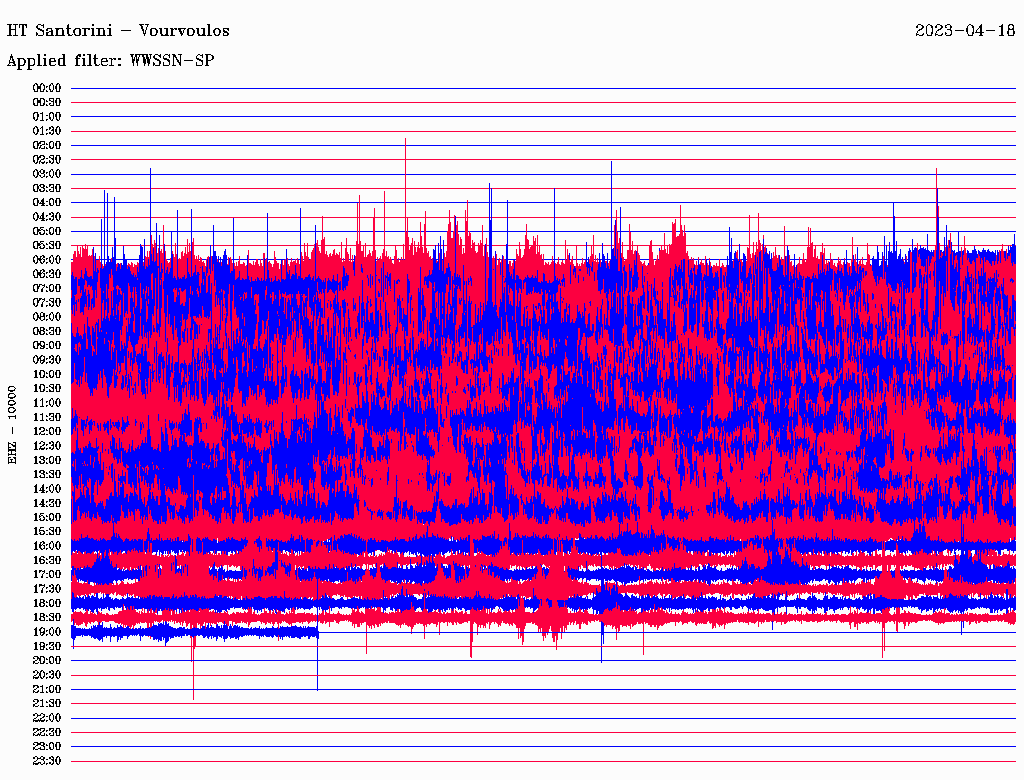Click the date 2023-04-18 in the header

[964, 30]
